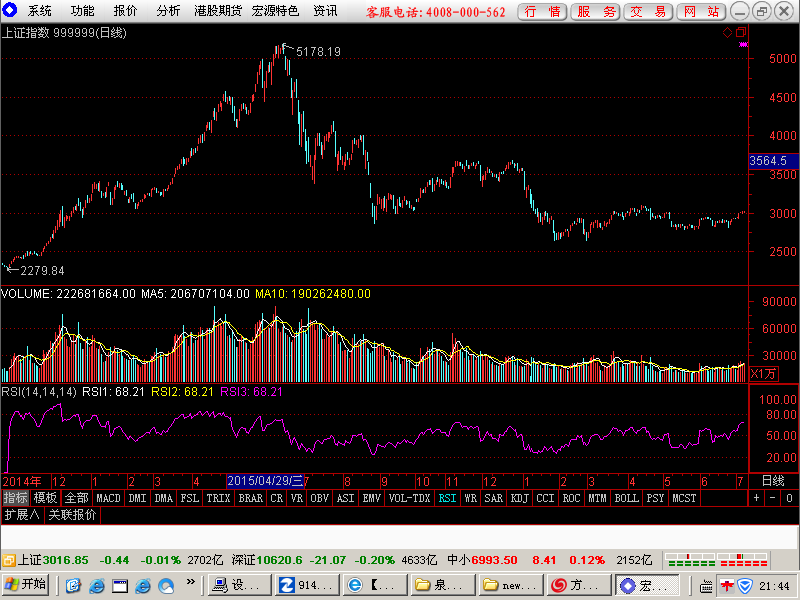This screenshot has height=600, width=800.
Task: Switch indicator to PSY
Action: coord(656,498)
